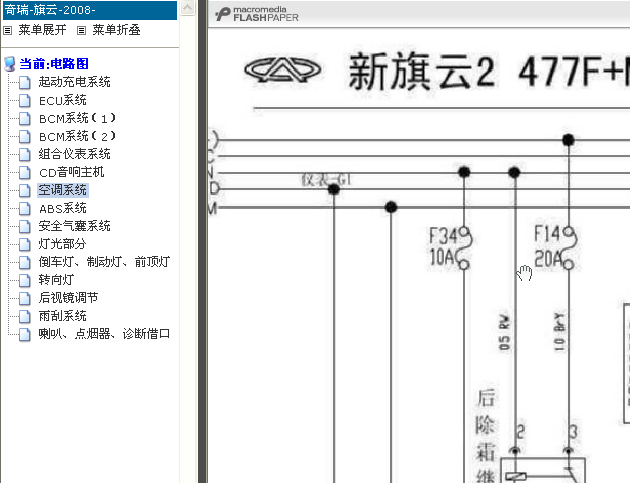Viewport: 630px width, 483px height.
Task: Open the BCM系统(1) diagram
Action: tap(77, 118)
